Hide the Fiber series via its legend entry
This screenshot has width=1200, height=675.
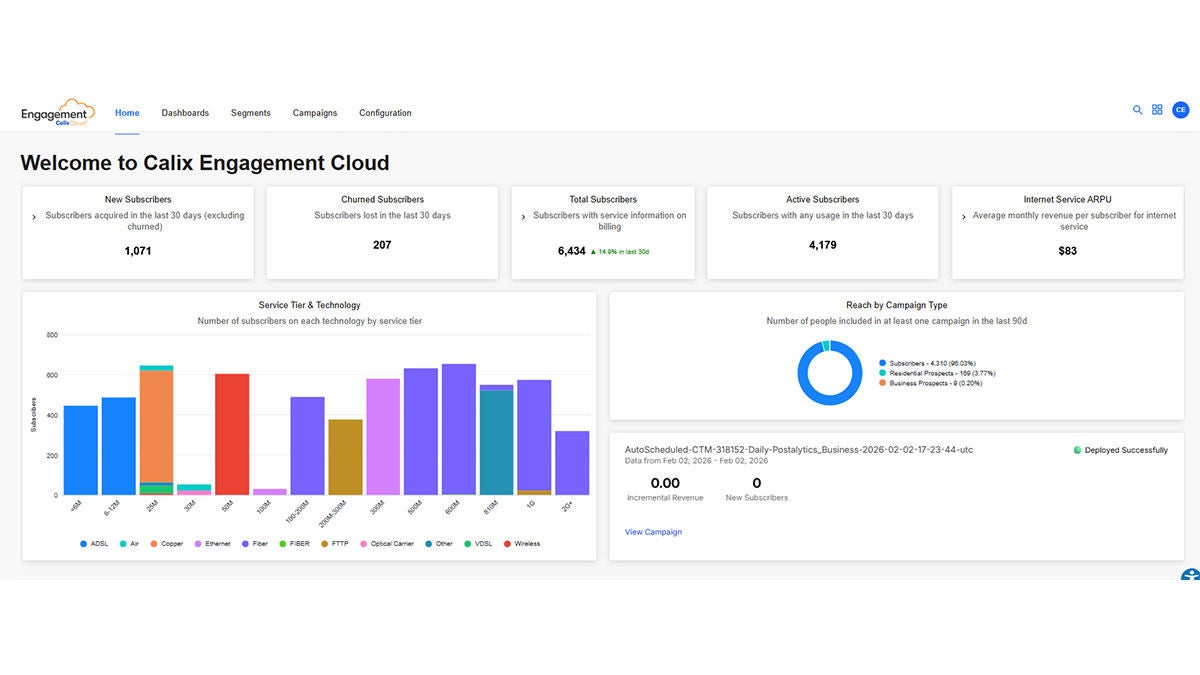[258, 543]
